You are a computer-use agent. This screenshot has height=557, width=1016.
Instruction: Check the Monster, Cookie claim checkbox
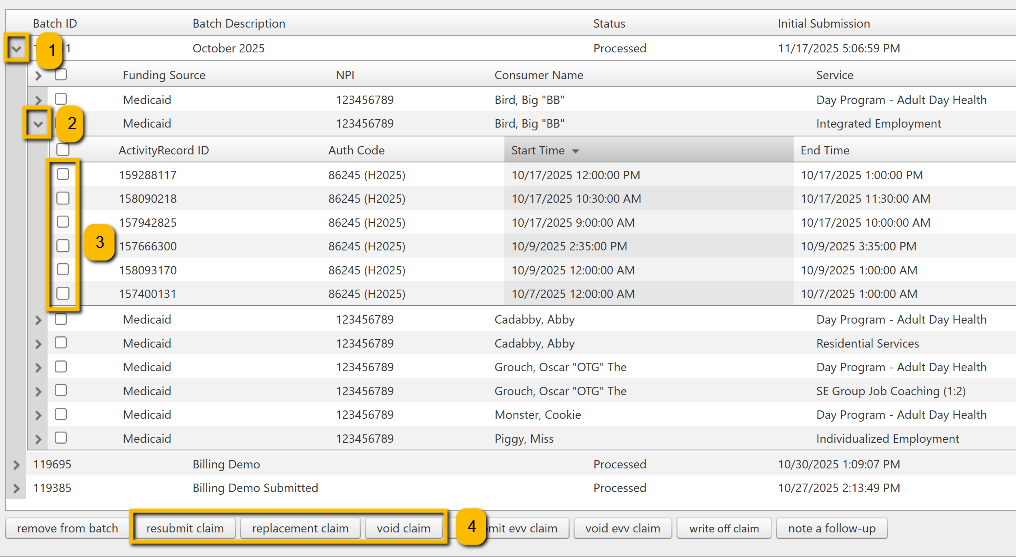pyautogui.click(x=61, y=414)
